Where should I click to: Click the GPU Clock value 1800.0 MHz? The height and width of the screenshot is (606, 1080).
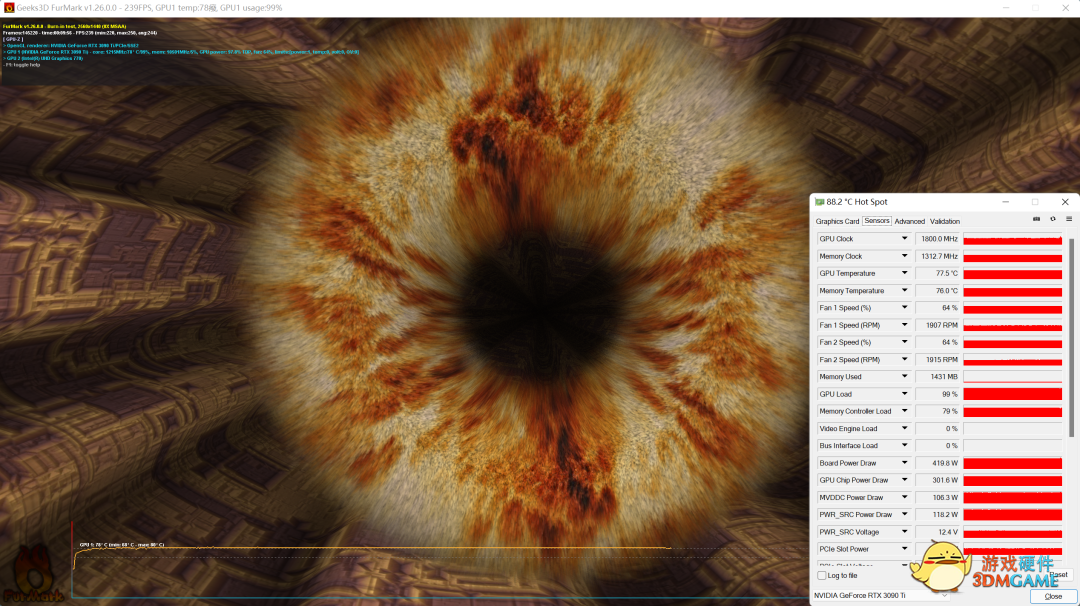[937, 239]
